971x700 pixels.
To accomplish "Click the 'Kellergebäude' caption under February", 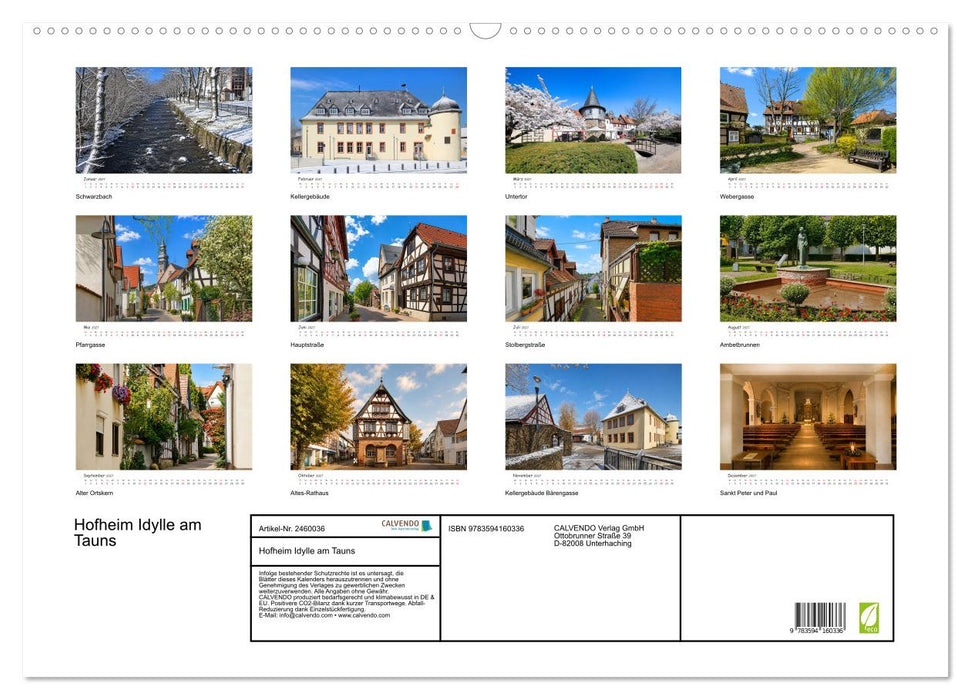I will [x=310, y=196].
